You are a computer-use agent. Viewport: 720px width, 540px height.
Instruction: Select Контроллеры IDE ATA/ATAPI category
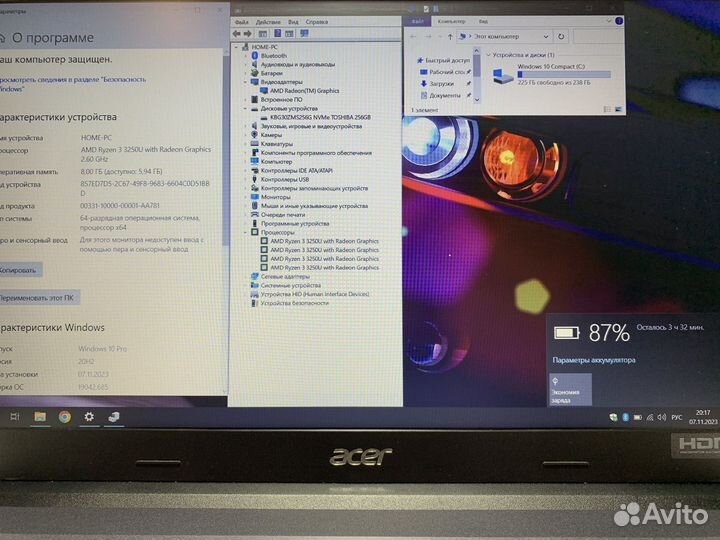(296, 170)
